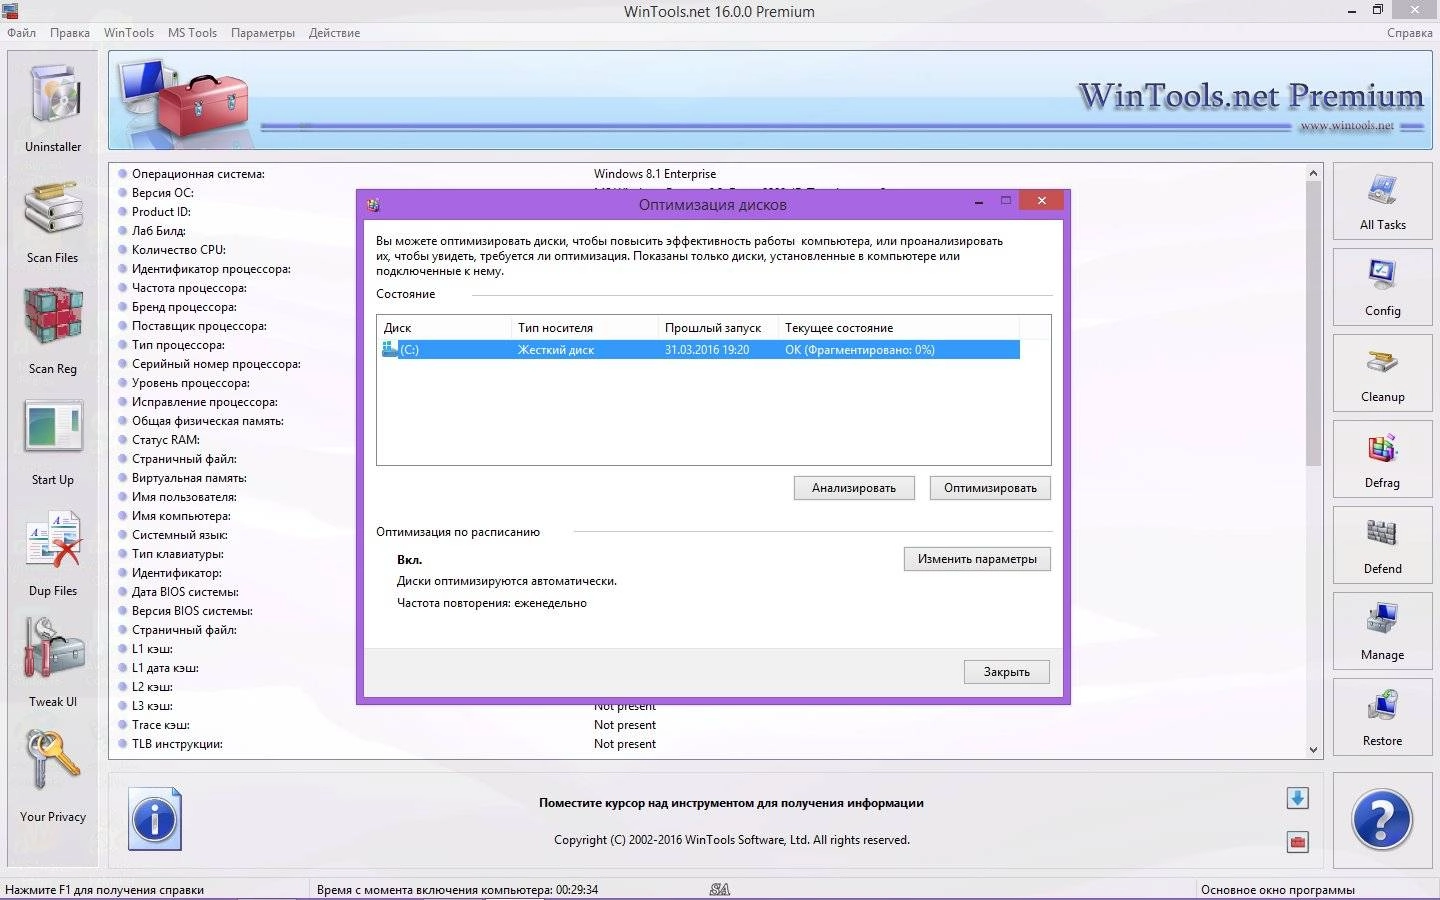
Task: Open the Defend tool
Action: click(x=1382, y=545)
